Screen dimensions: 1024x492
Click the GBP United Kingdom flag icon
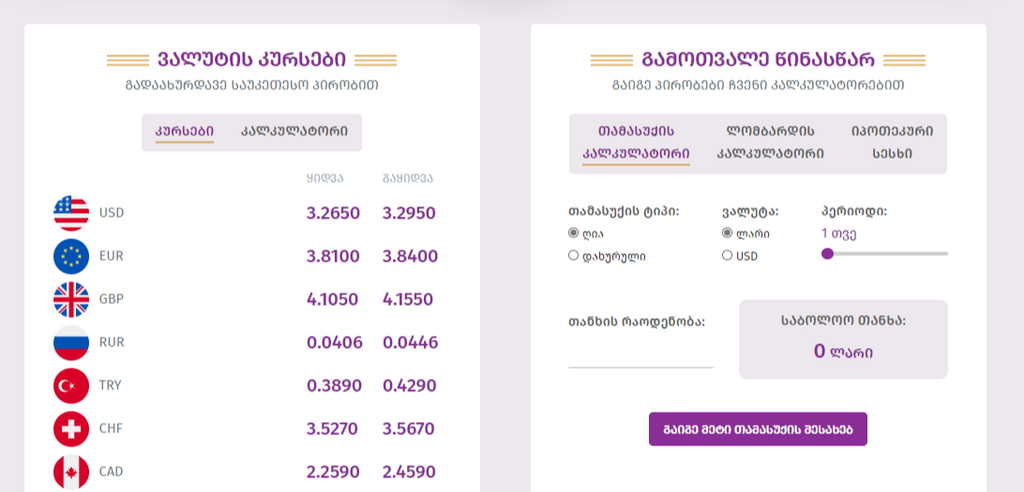(x=71, y=299)
